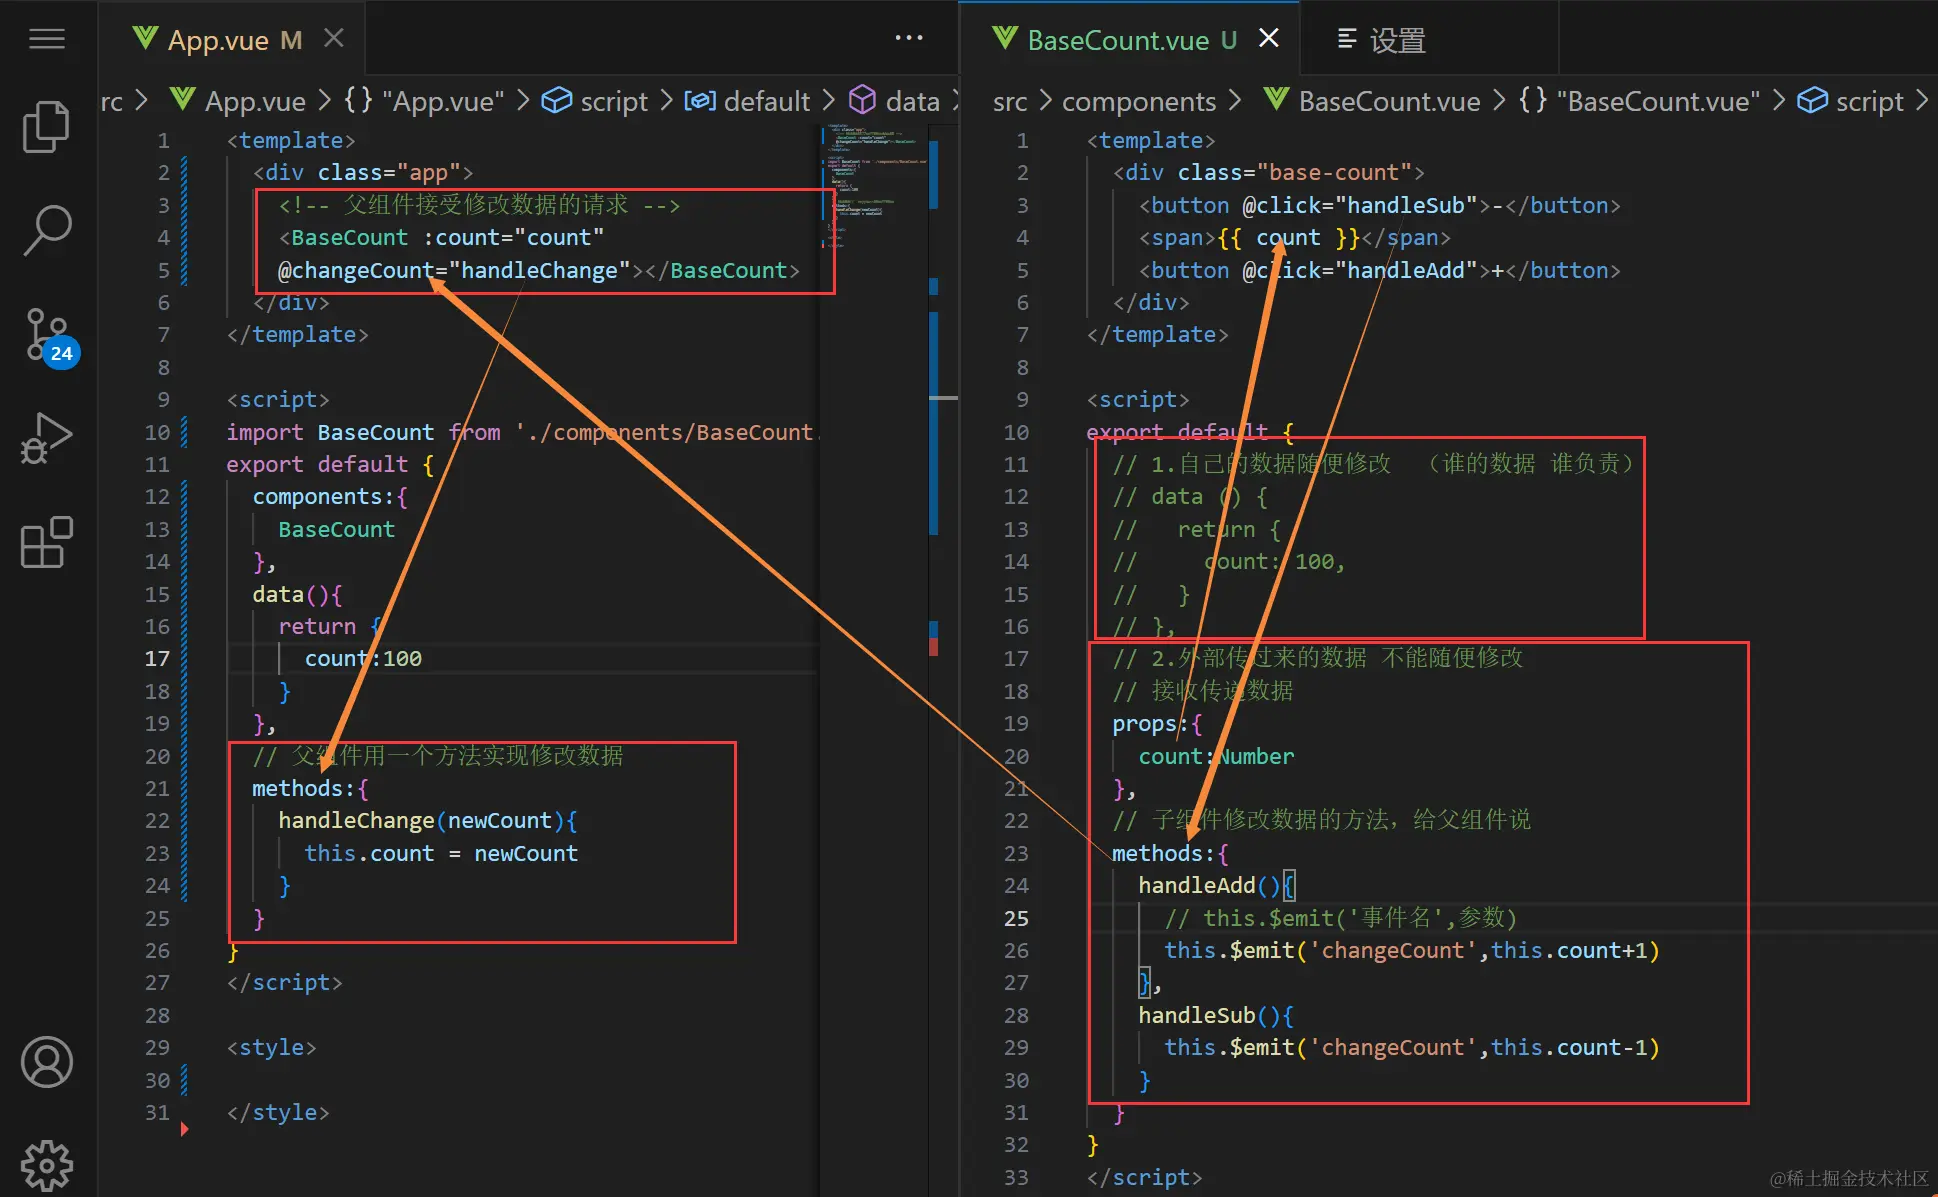Select default breadcrumb in left editor

[747, 101]
